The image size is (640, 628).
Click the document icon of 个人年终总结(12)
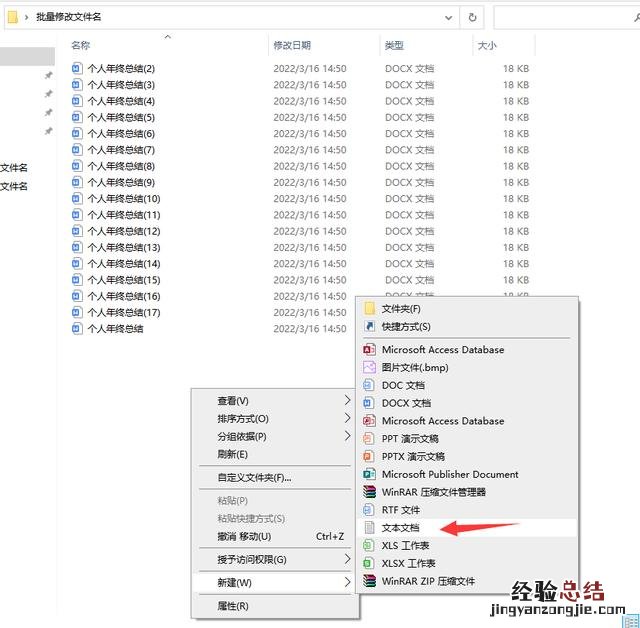[x=77, y=231]
